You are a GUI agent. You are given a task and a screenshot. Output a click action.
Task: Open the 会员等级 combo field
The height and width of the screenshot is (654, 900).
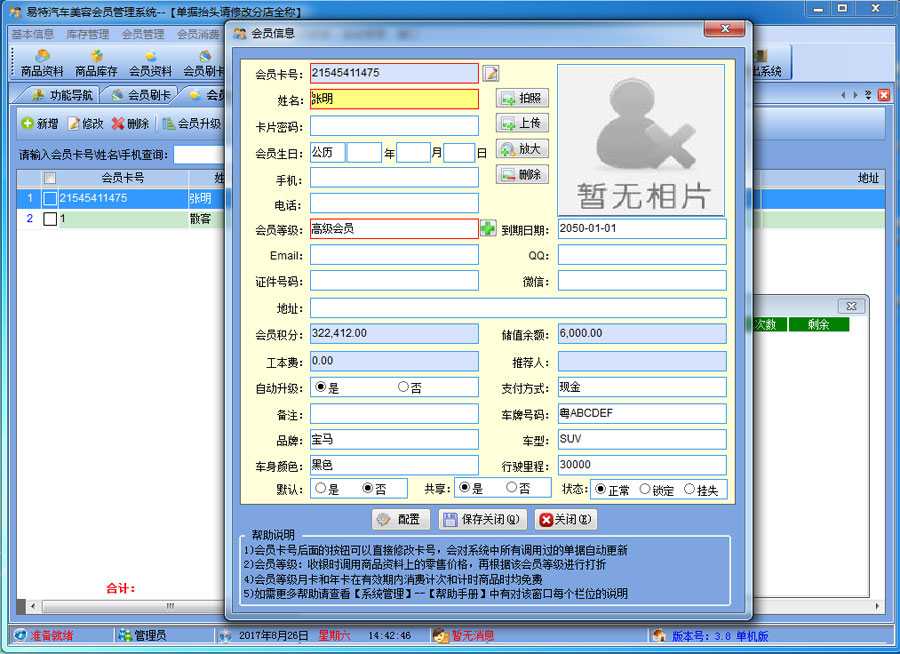tap(394, 229)
